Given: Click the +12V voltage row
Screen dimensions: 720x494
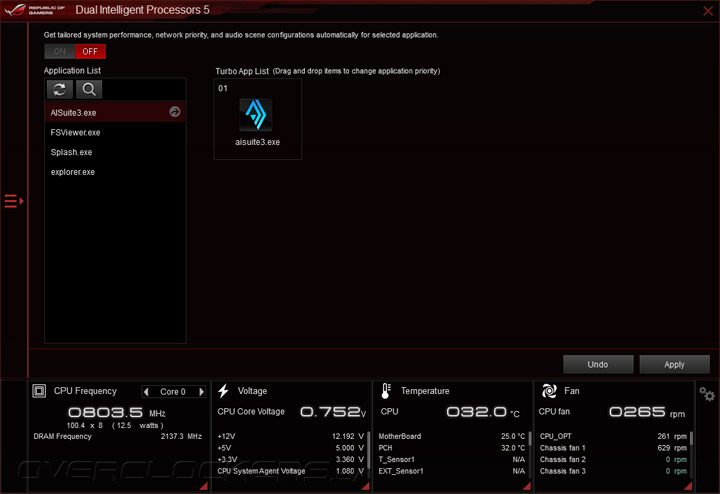Looking at the screenshot, I should coord(291,436).
